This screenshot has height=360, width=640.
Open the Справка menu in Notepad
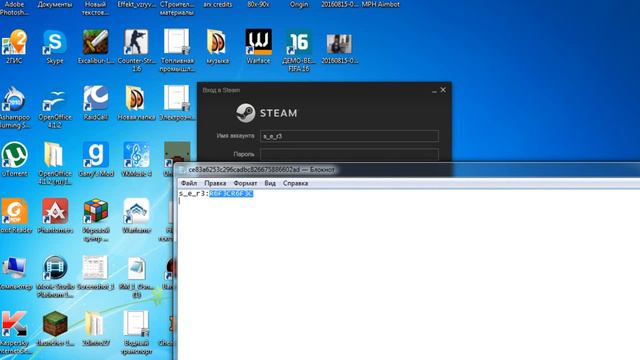(x=296, y=183)
